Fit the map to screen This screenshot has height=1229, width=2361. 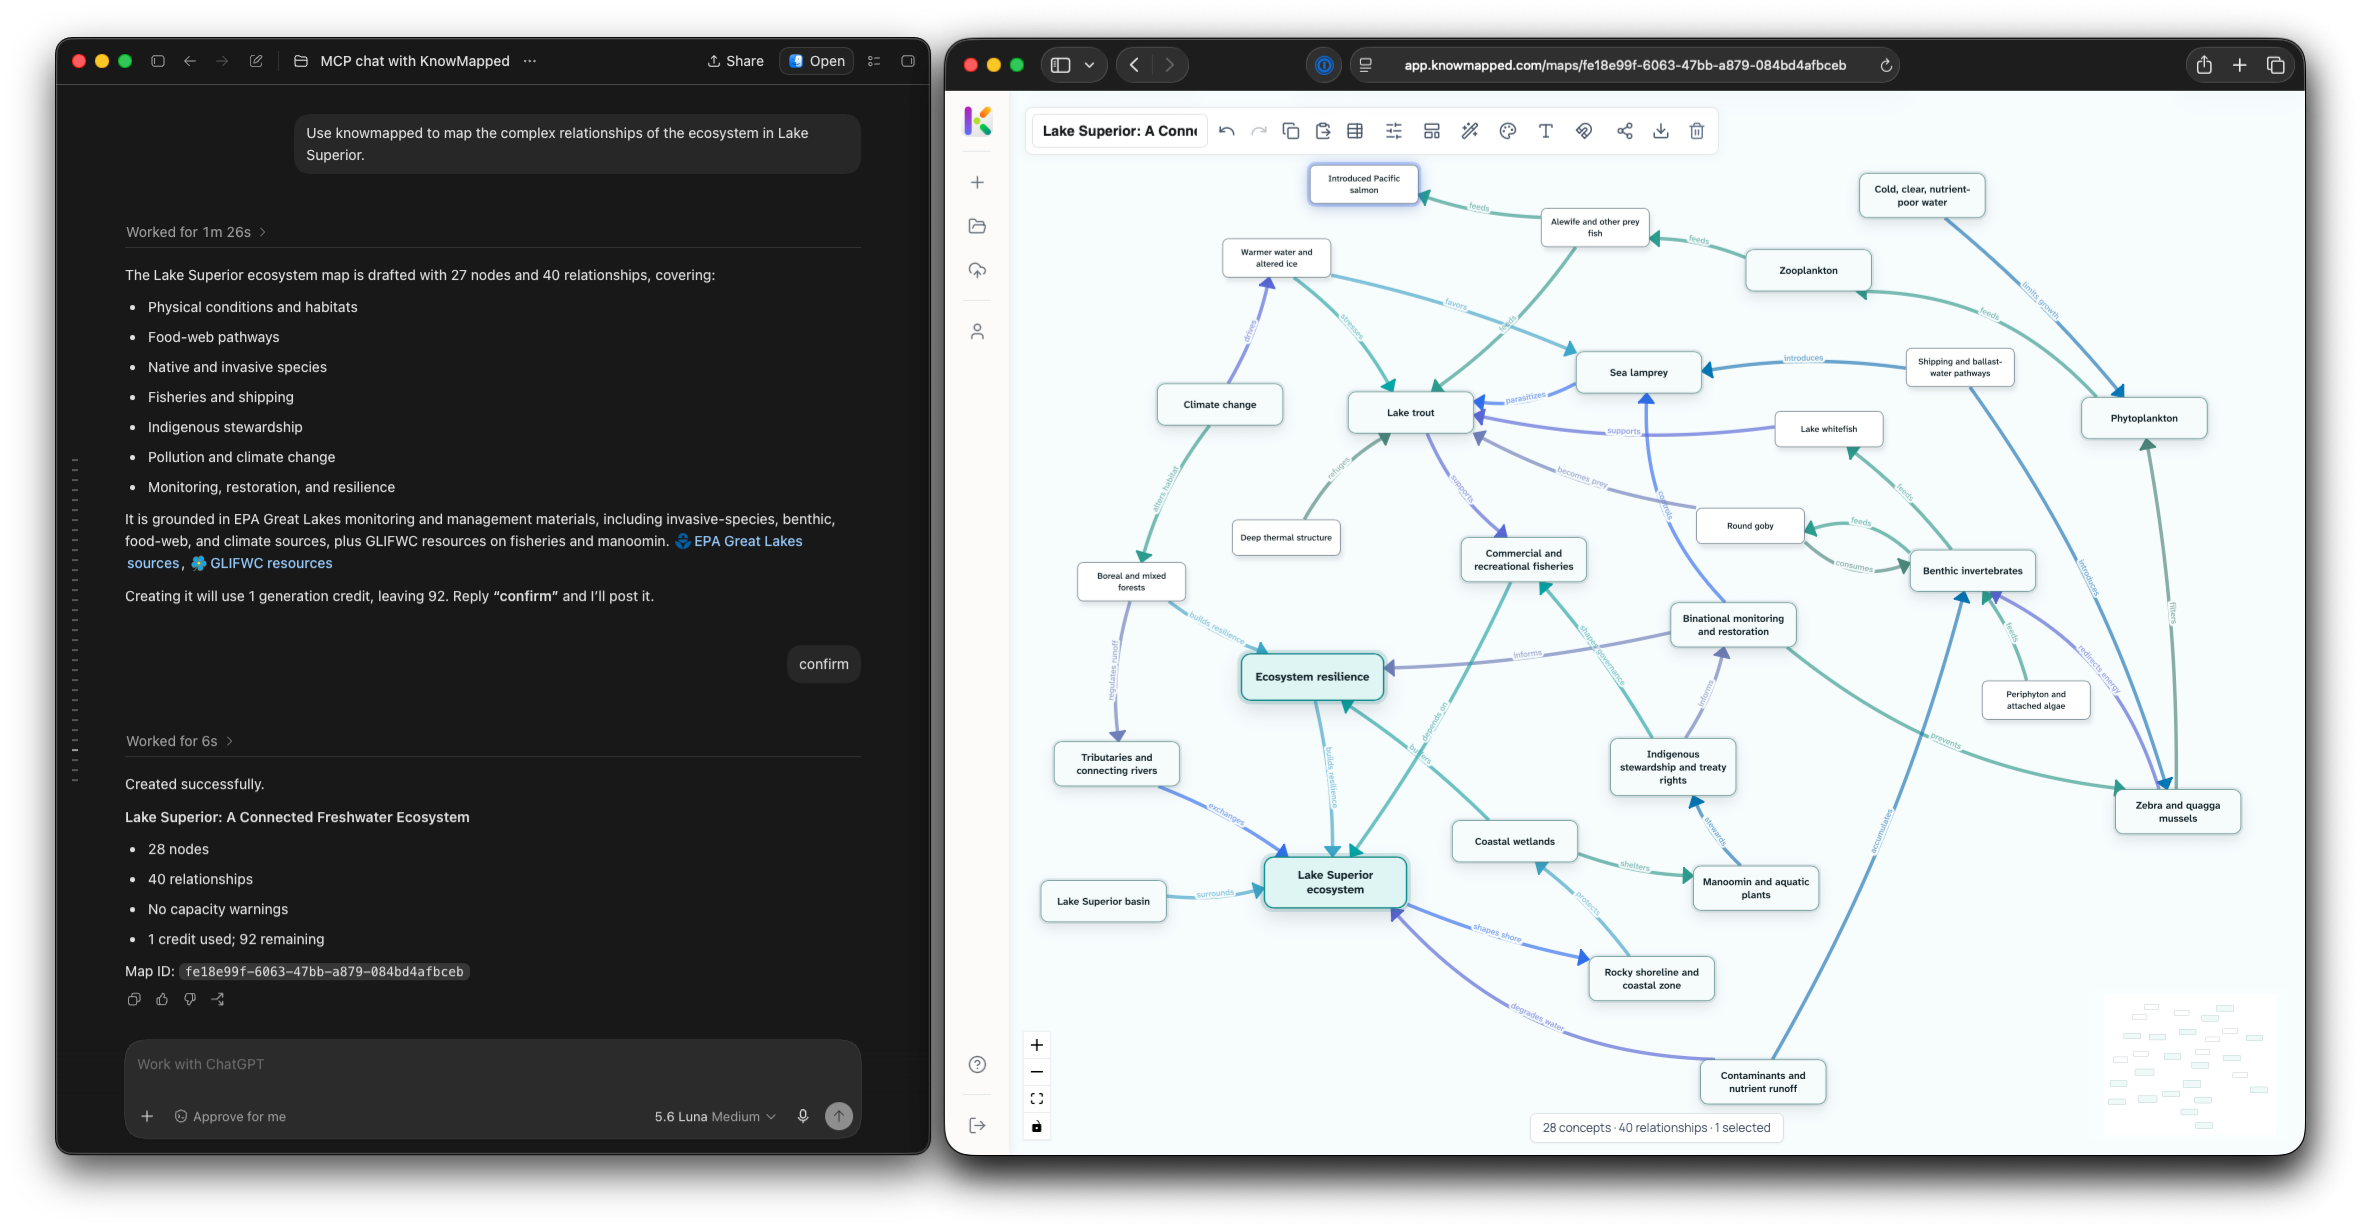pyautogui.click(x=1037, y=1098)
